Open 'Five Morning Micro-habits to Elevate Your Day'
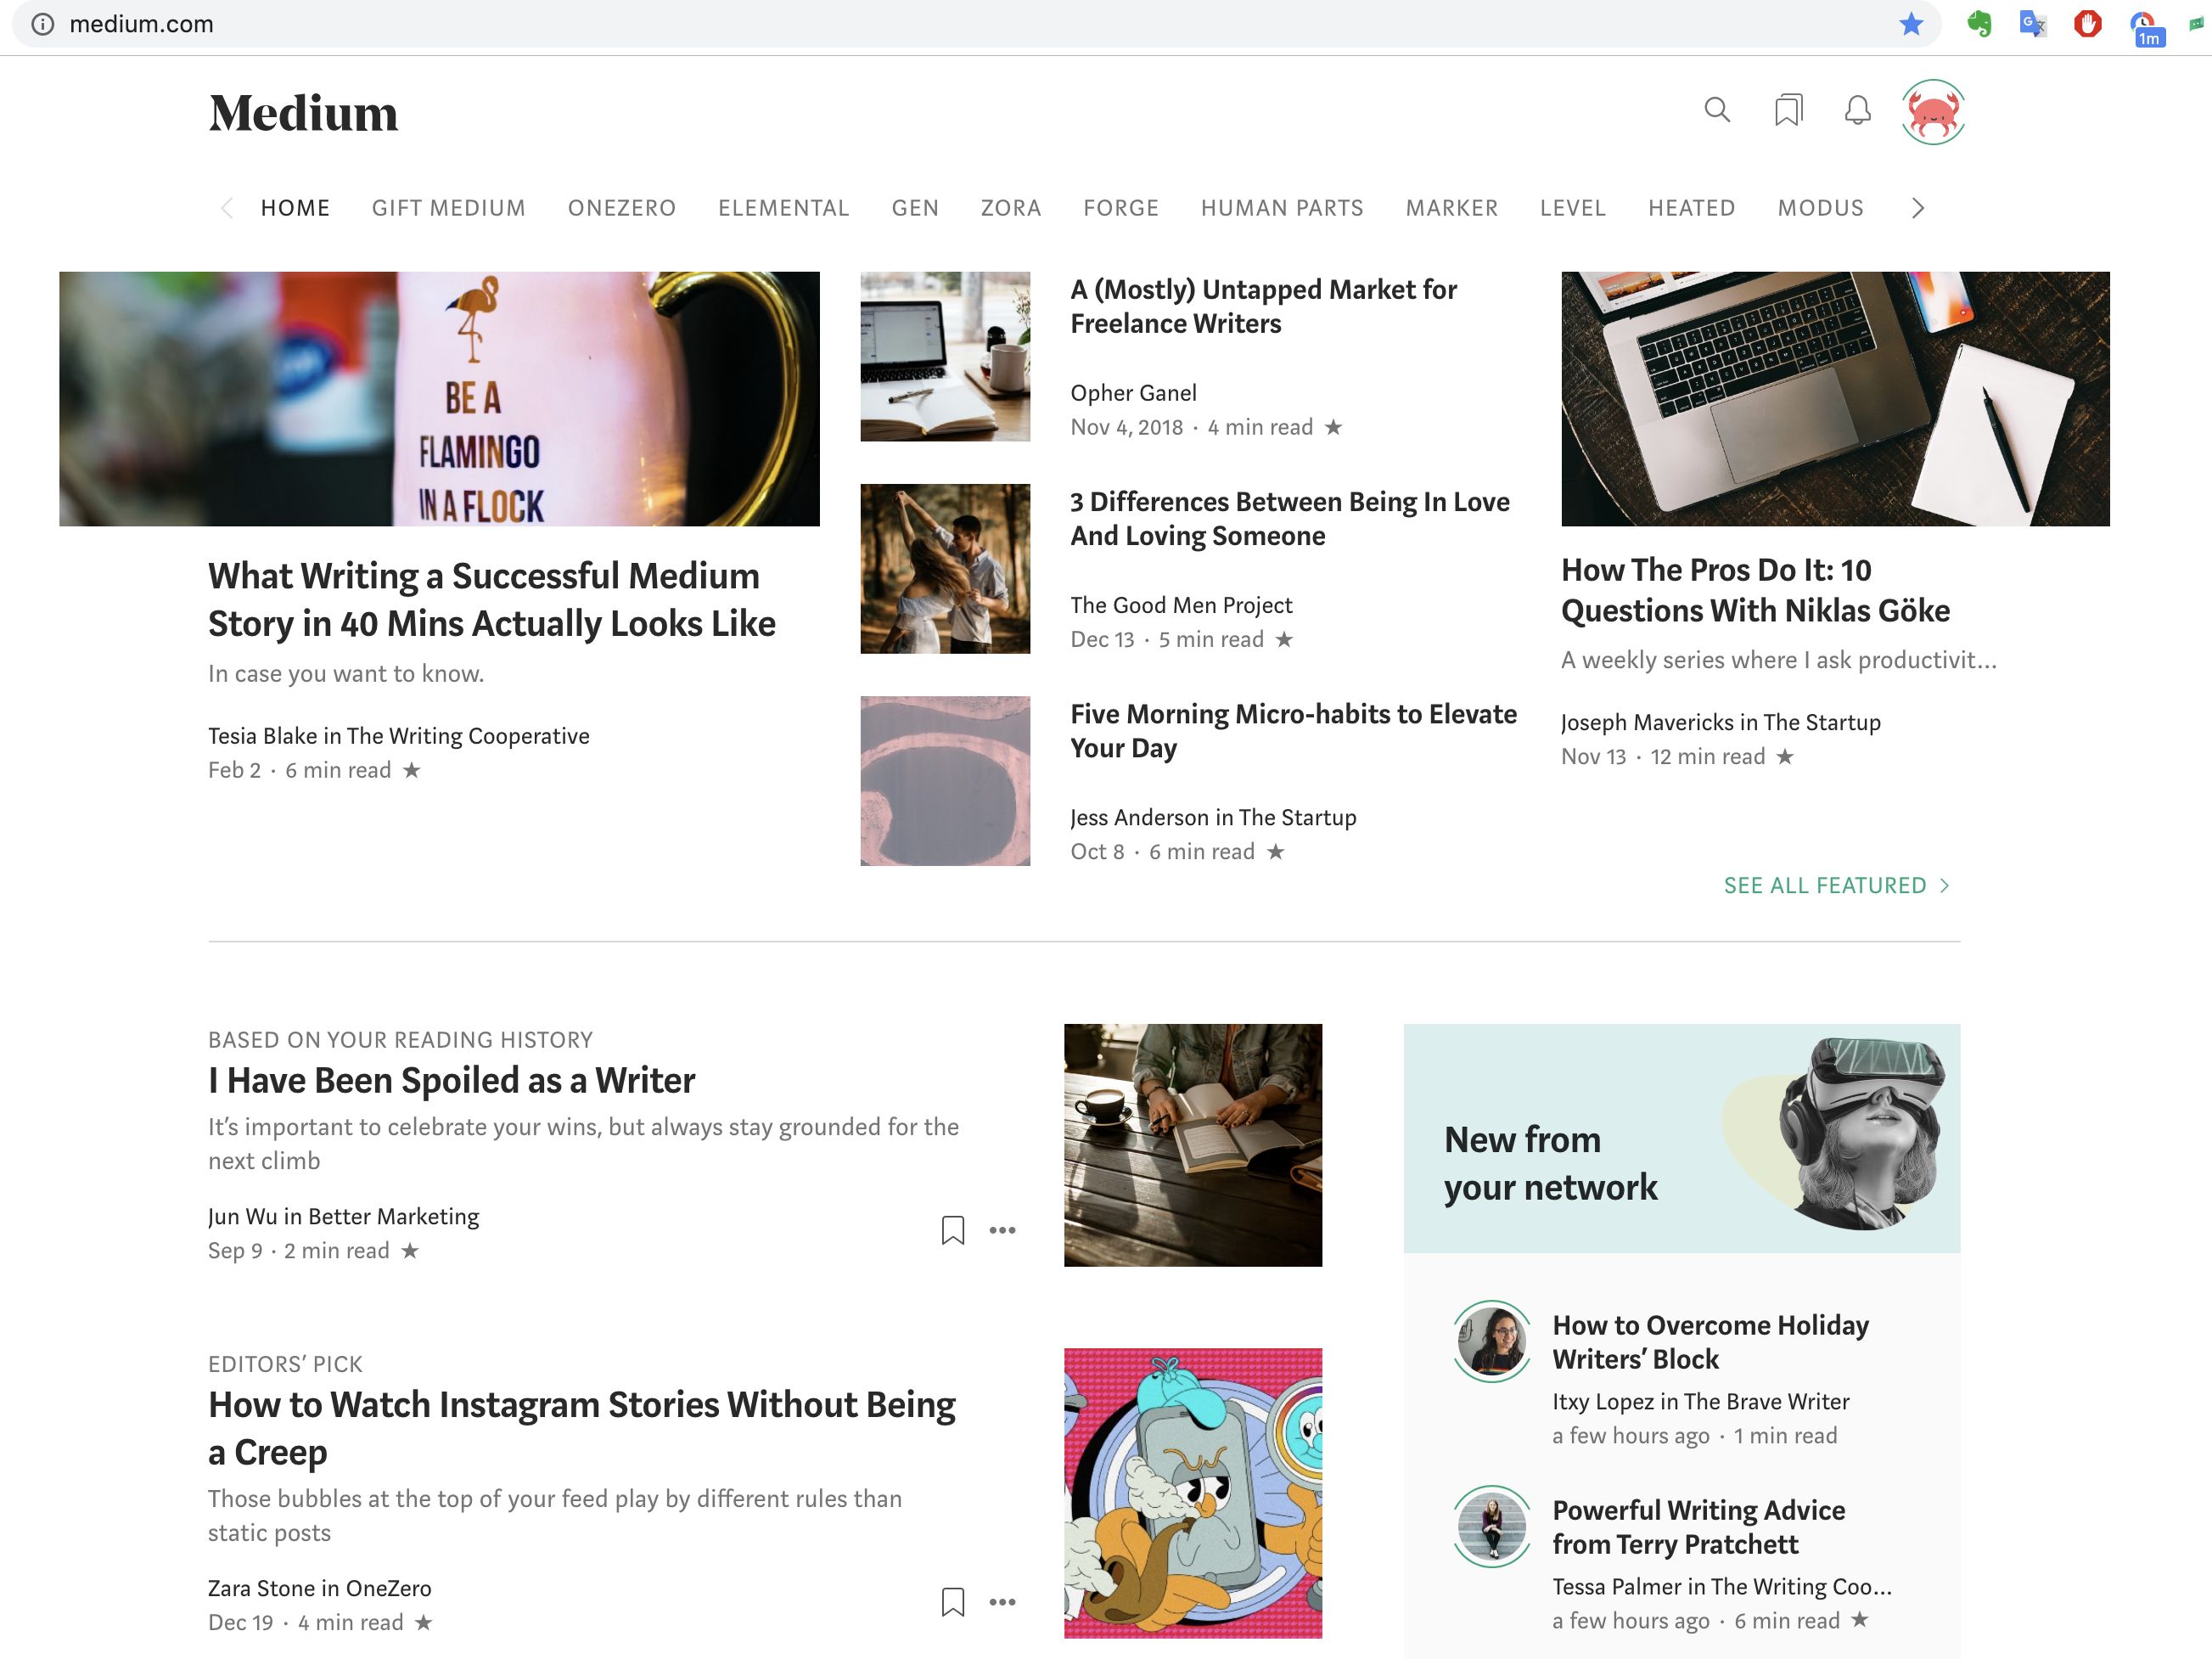Viewport: 2212px width, 1659px height. tap(1292, 731)
